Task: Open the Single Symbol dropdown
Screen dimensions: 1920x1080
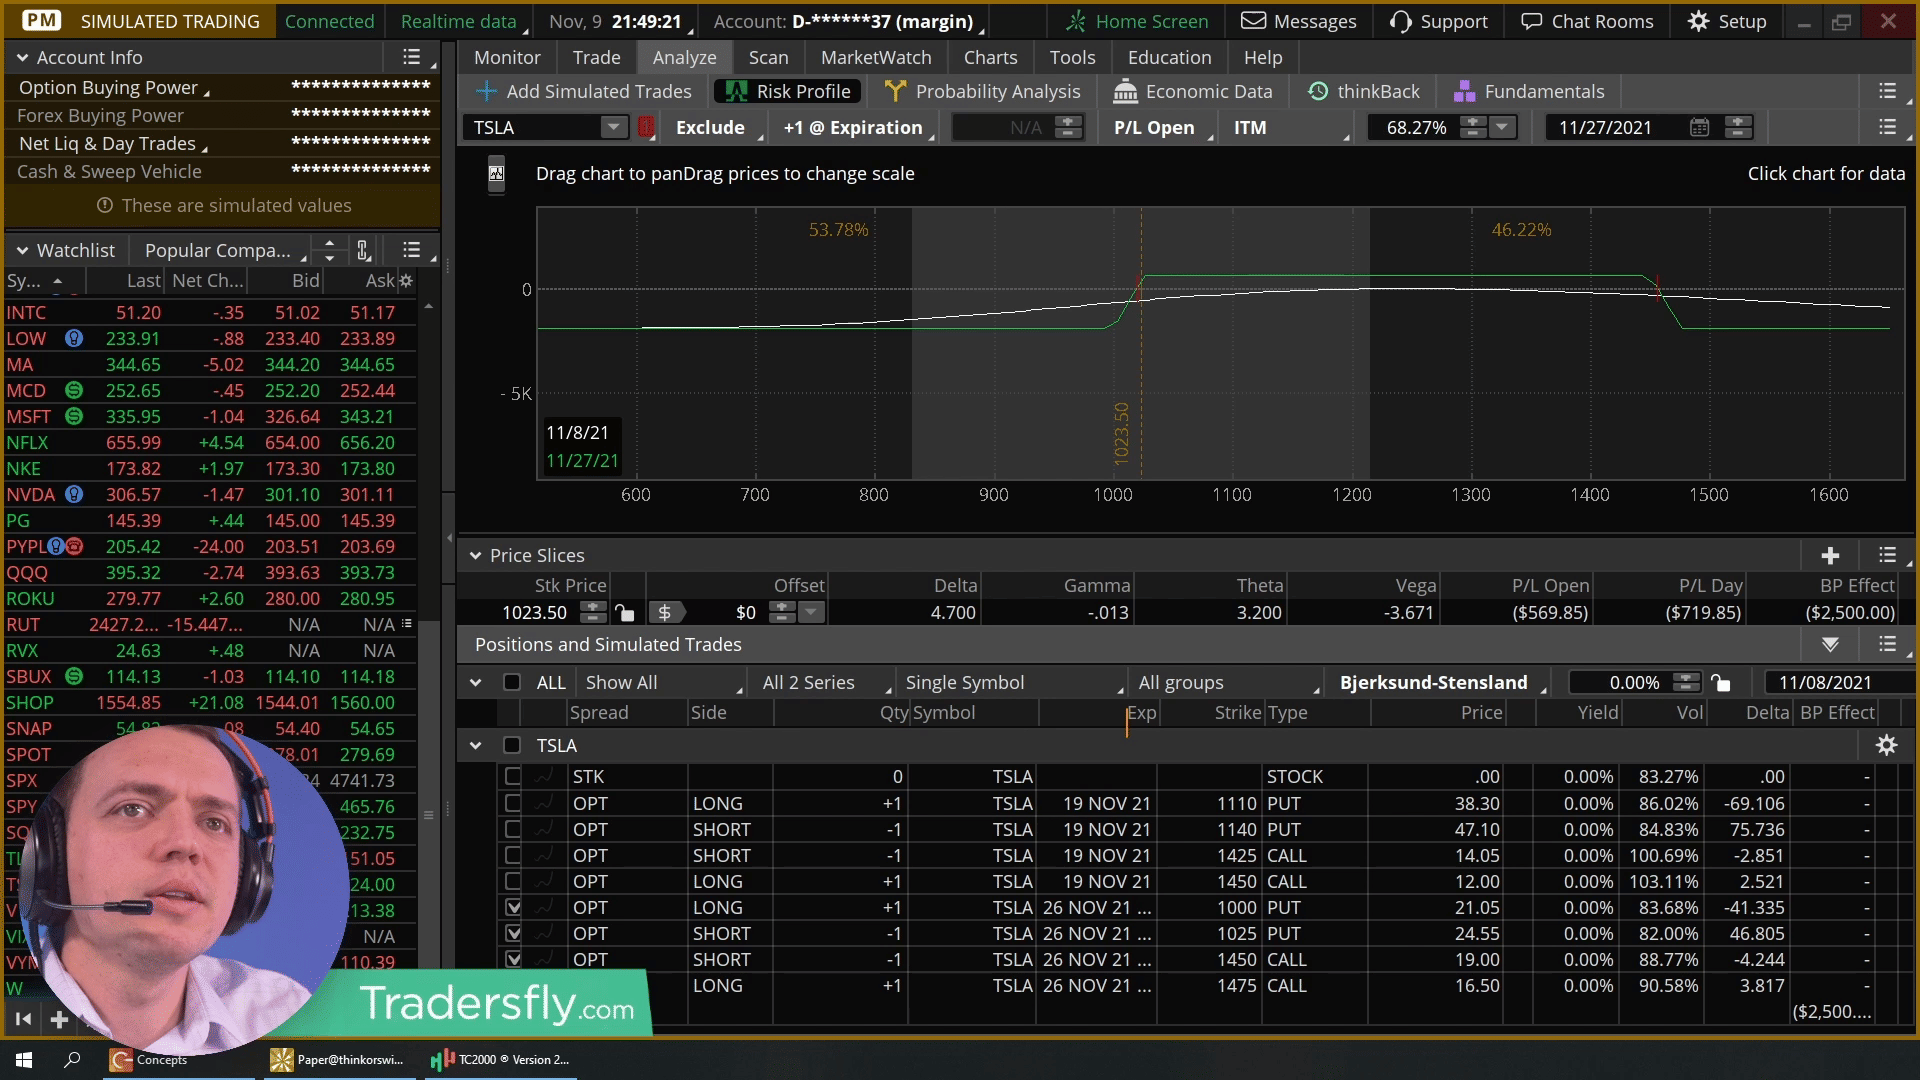Action: pyautogui.click(x=1013, y=682)
